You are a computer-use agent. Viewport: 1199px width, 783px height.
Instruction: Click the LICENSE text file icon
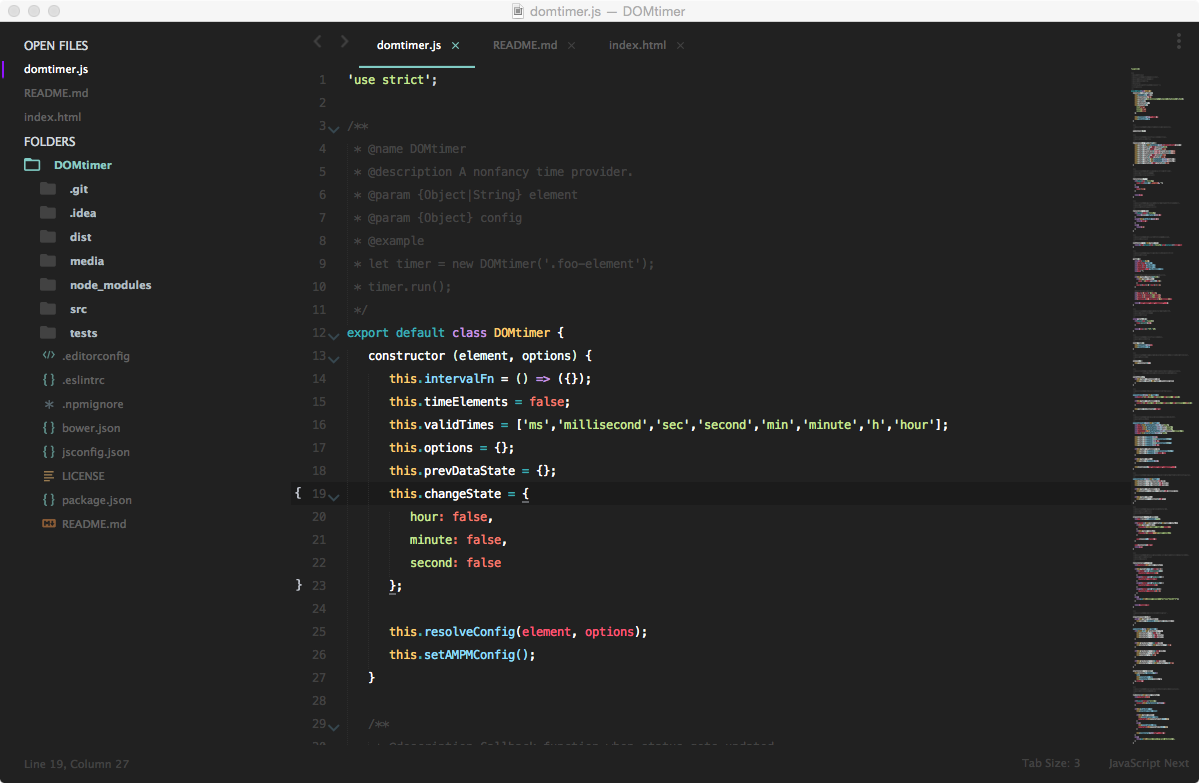pyautogui.click(x=49, y=476)
